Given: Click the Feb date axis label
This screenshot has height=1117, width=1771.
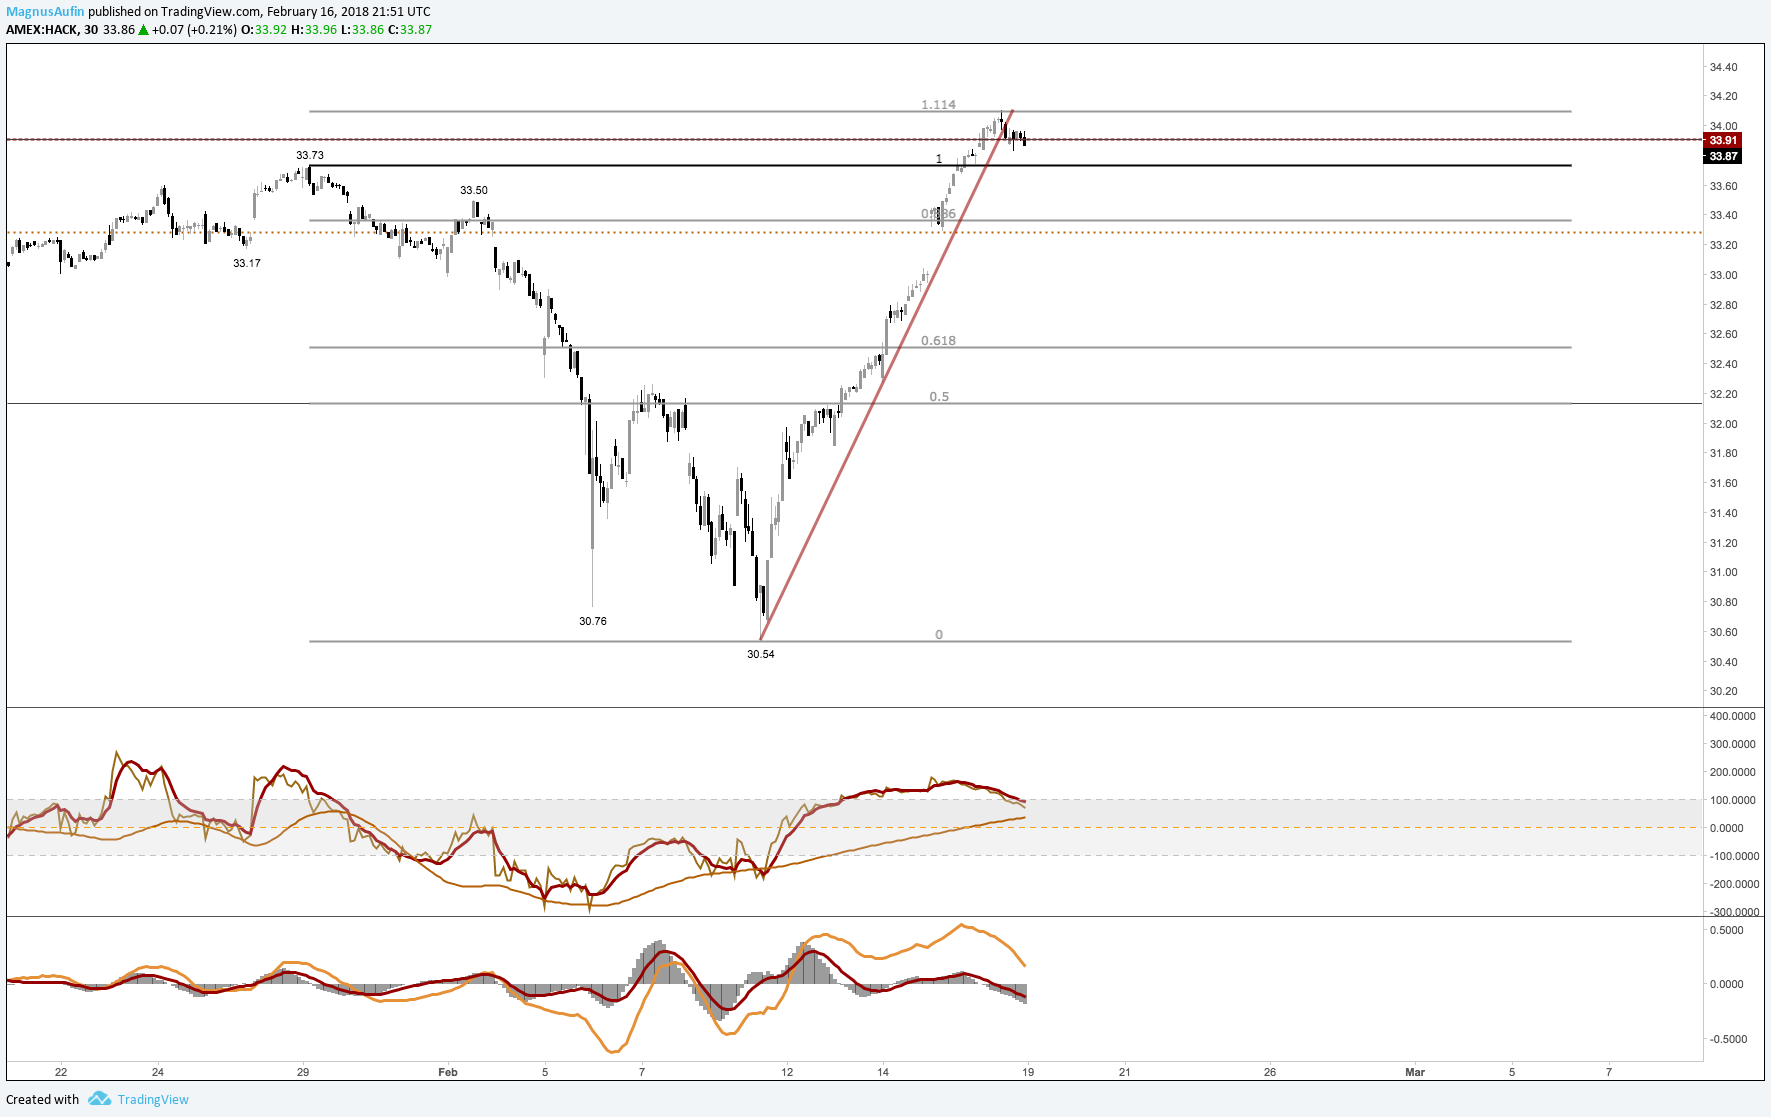Looking at the screenshot, I should (x=448, y=1072).
